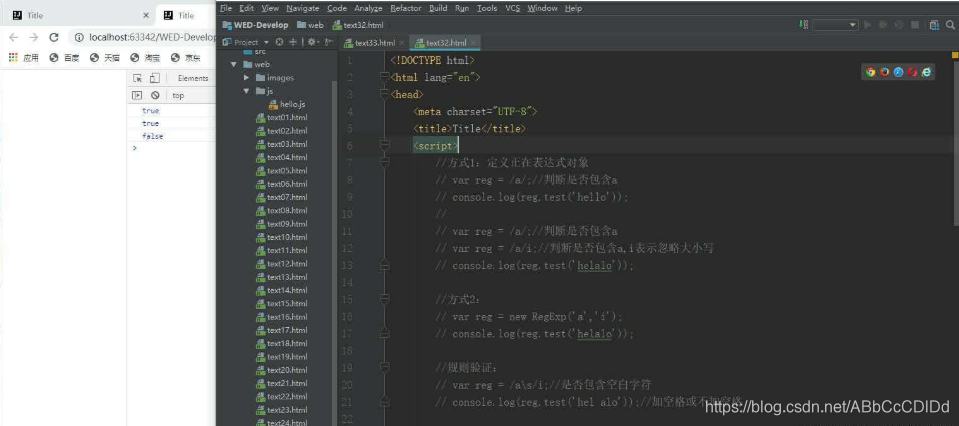Click yellow warning marker atop editor scrollbar
Screen dimensions: 959x426
(955, 55)
